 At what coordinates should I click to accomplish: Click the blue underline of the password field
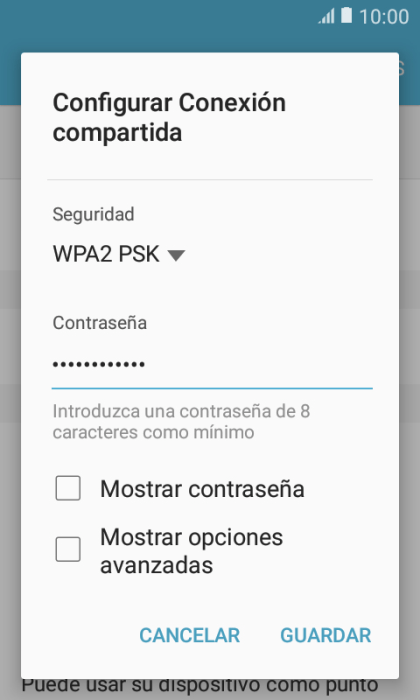click(212, 388)
